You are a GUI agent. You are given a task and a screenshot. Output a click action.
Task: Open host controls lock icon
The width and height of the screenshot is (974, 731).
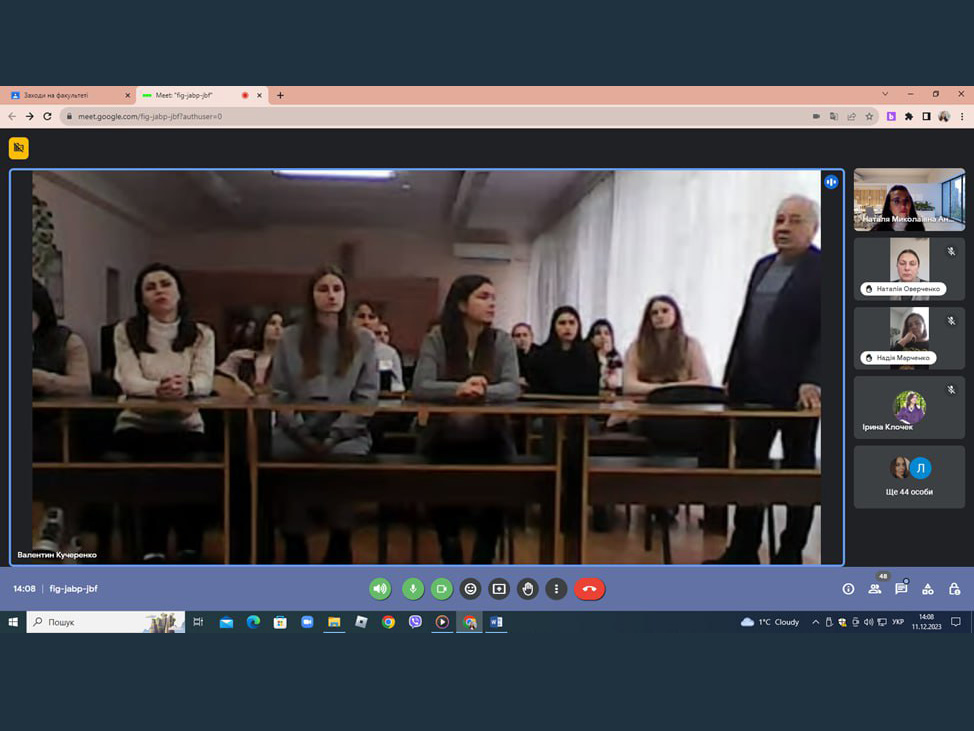click(x=954, y=589)
